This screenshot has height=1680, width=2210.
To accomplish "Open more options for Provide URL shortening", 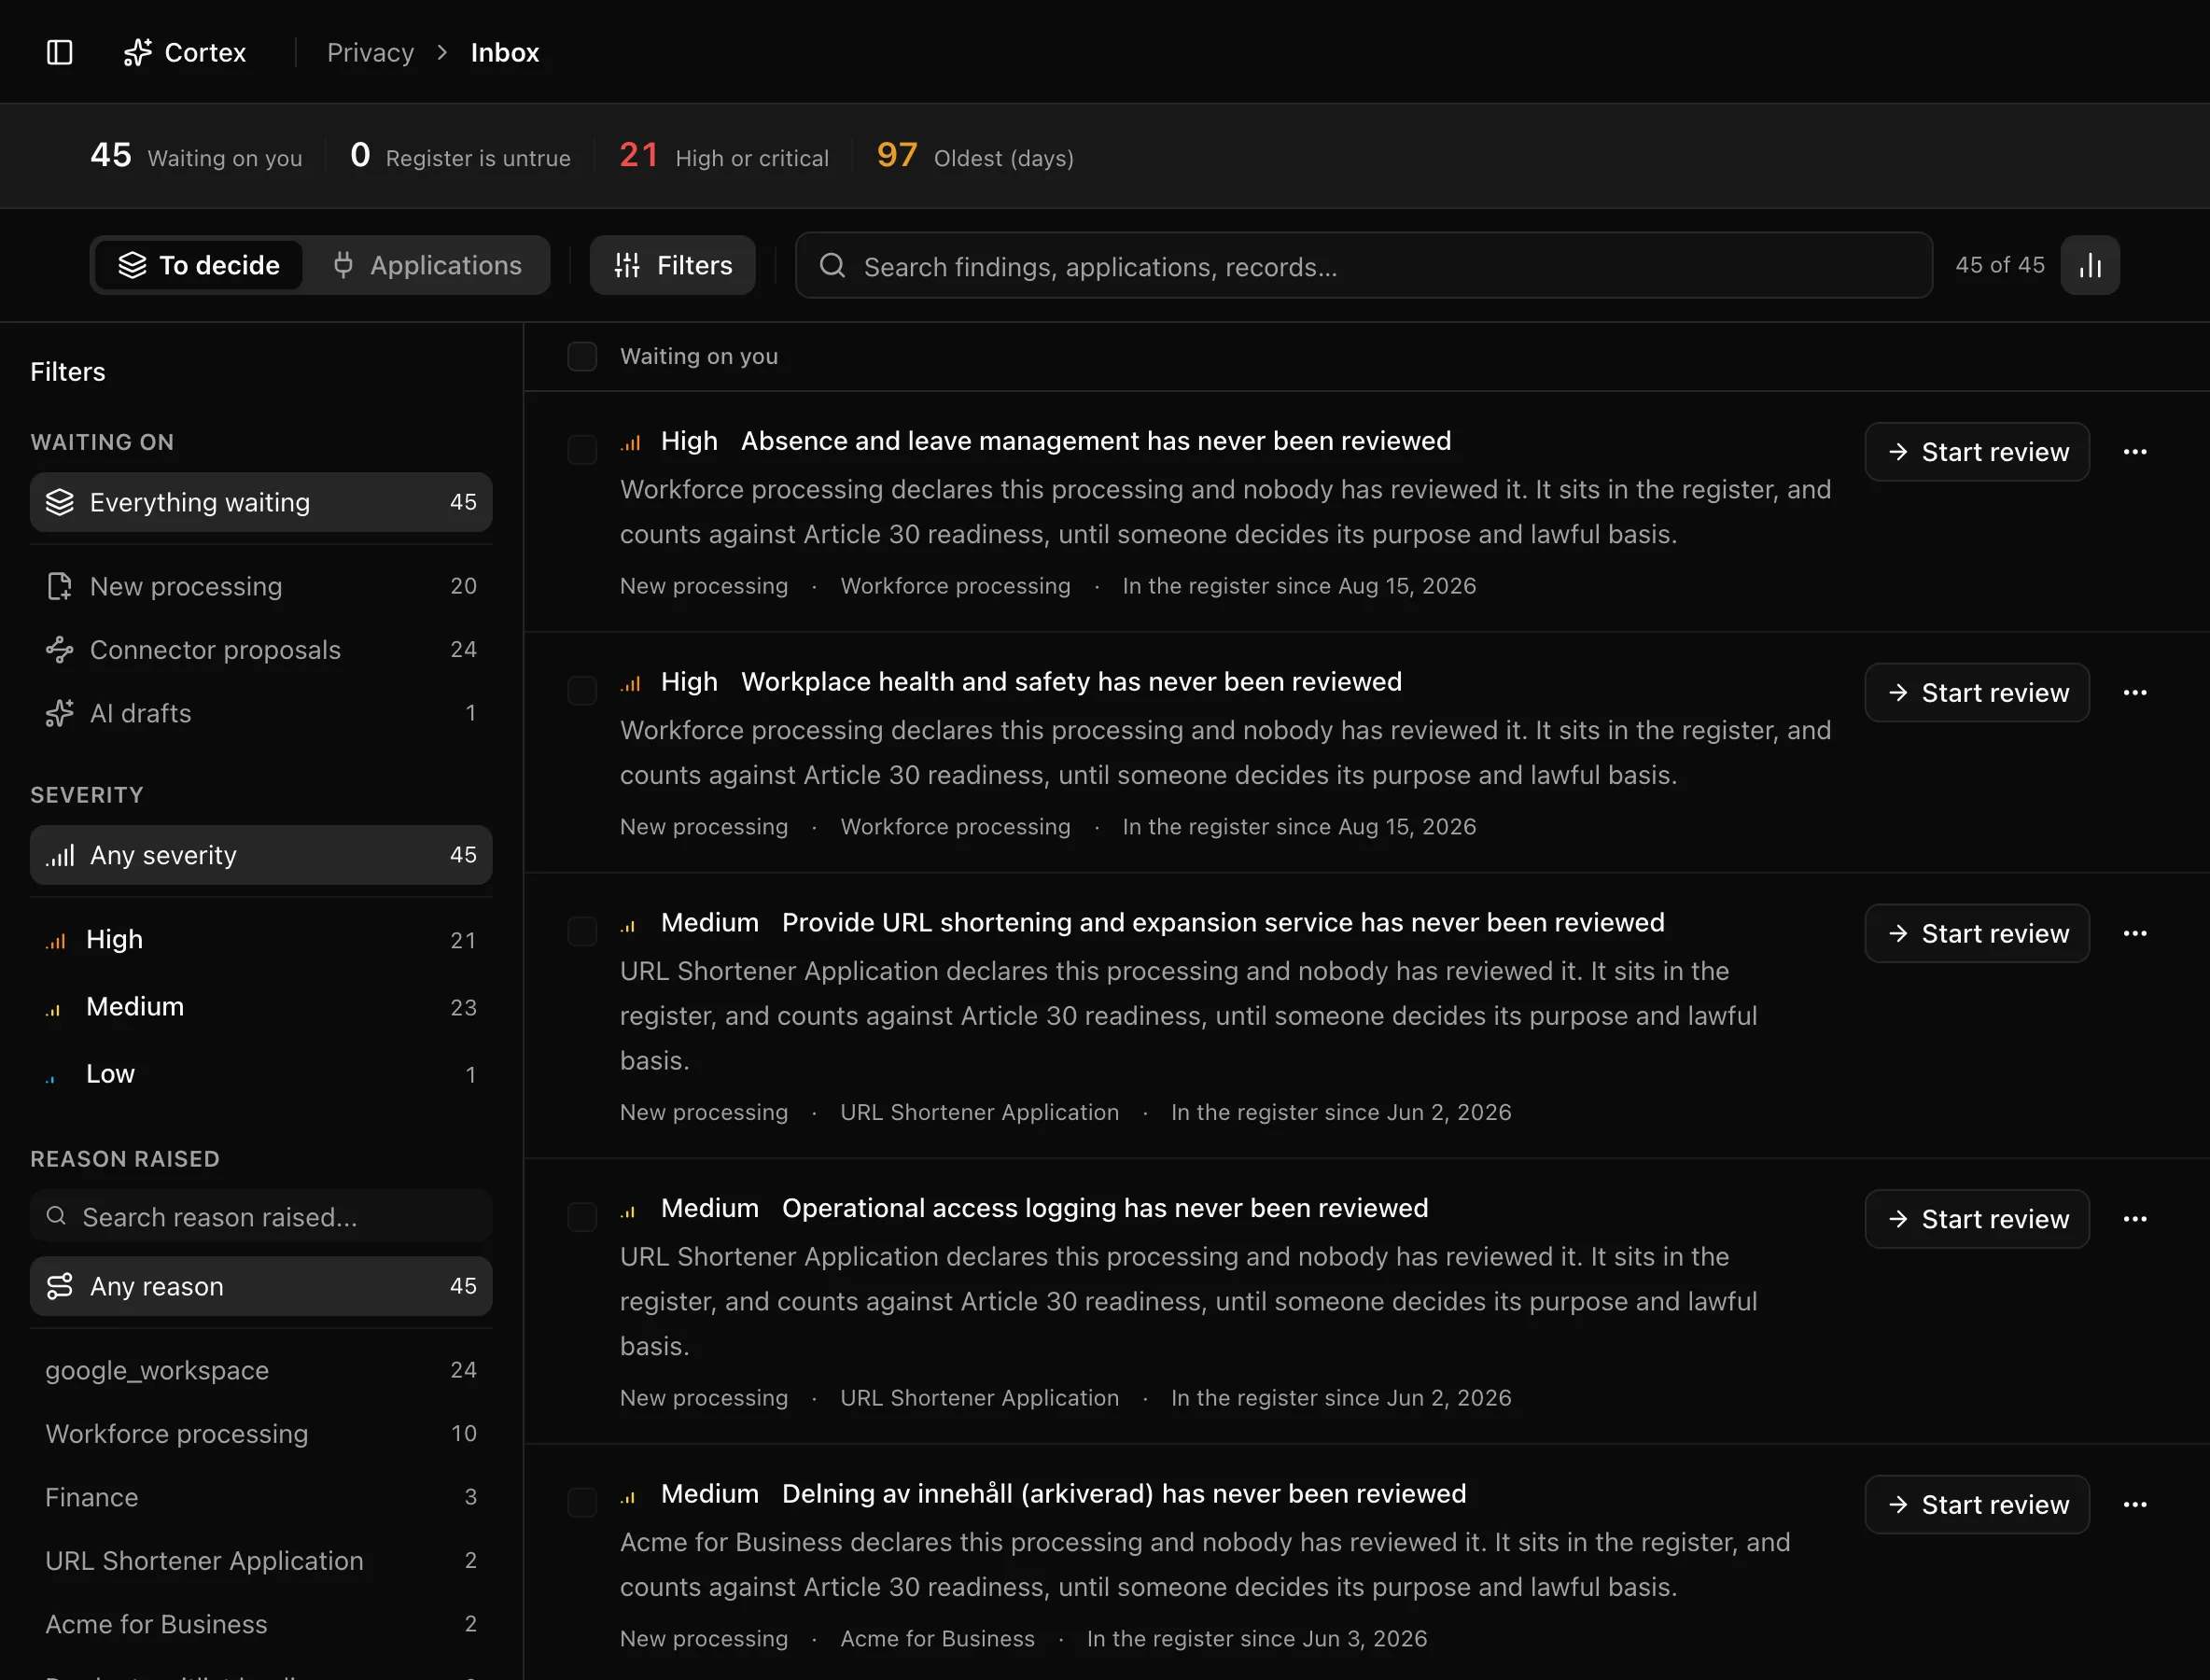I will click(2135, 933).
